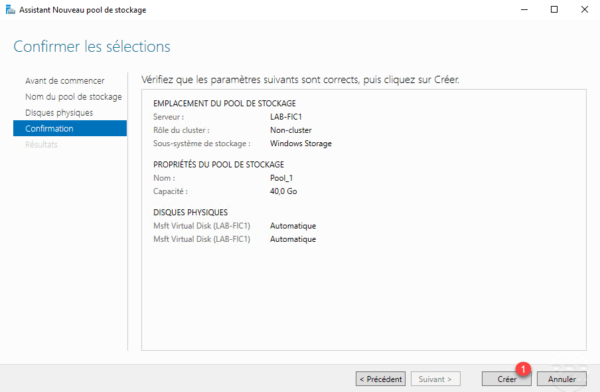600x392 pixels.
Task: Click the Annuler button
Action: (x=561, y=379)
